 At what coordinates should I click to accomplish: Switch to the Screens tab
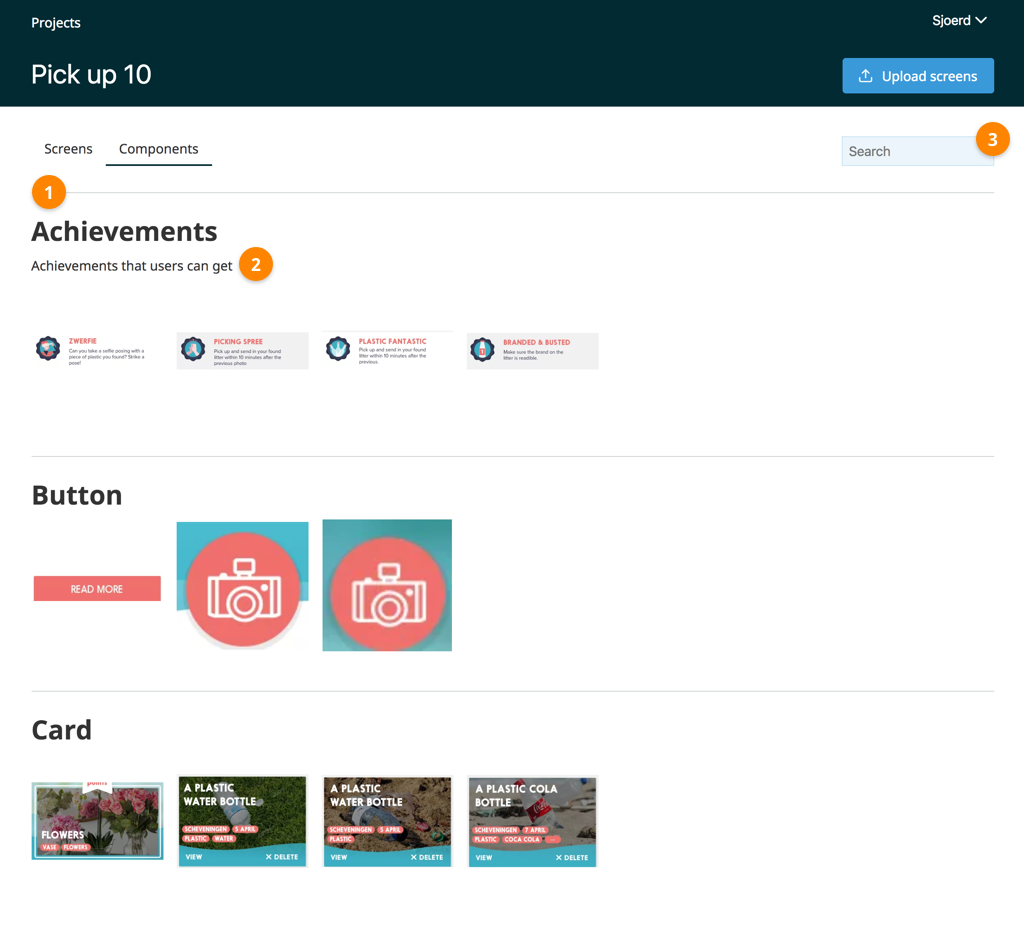tap(68, 149)
